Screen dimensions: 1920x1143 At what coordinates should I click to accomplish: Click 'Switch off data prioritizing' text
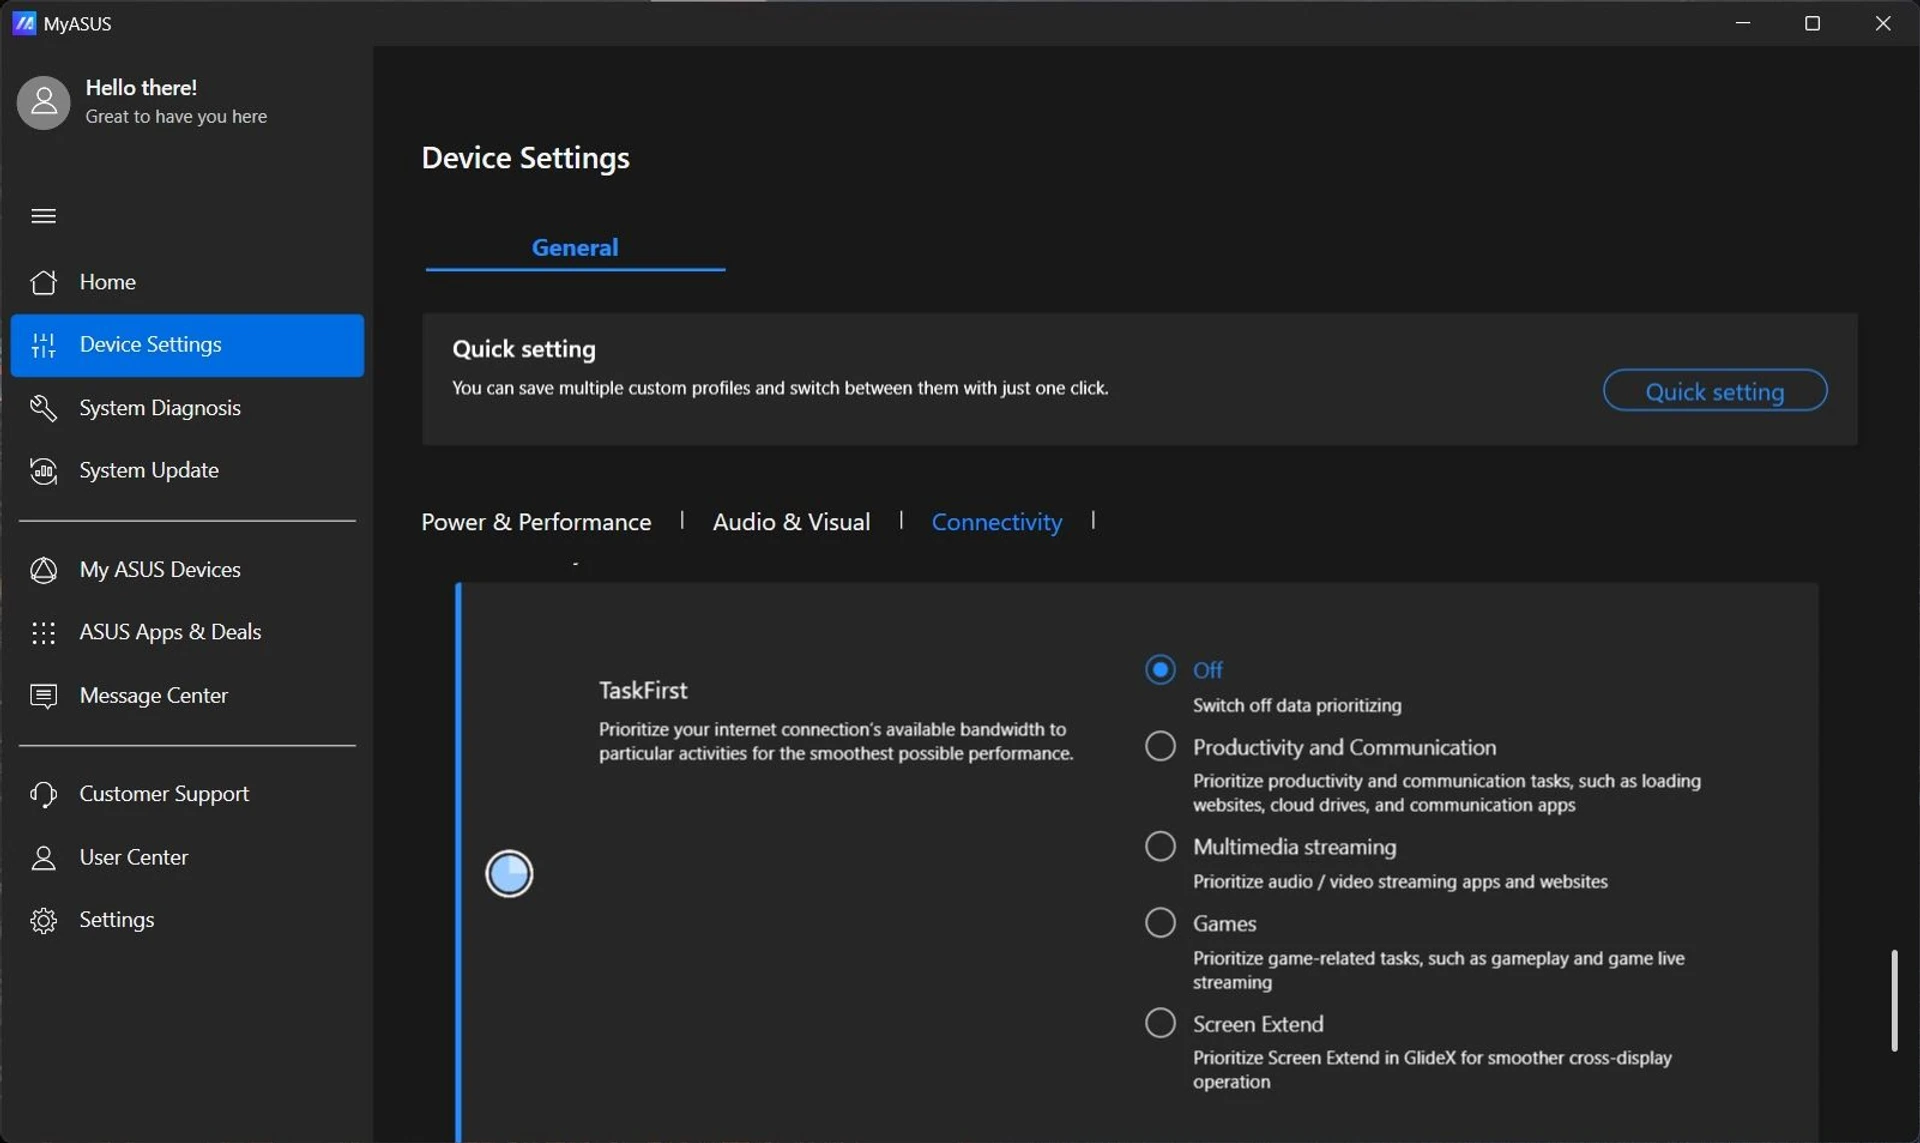1296,706
